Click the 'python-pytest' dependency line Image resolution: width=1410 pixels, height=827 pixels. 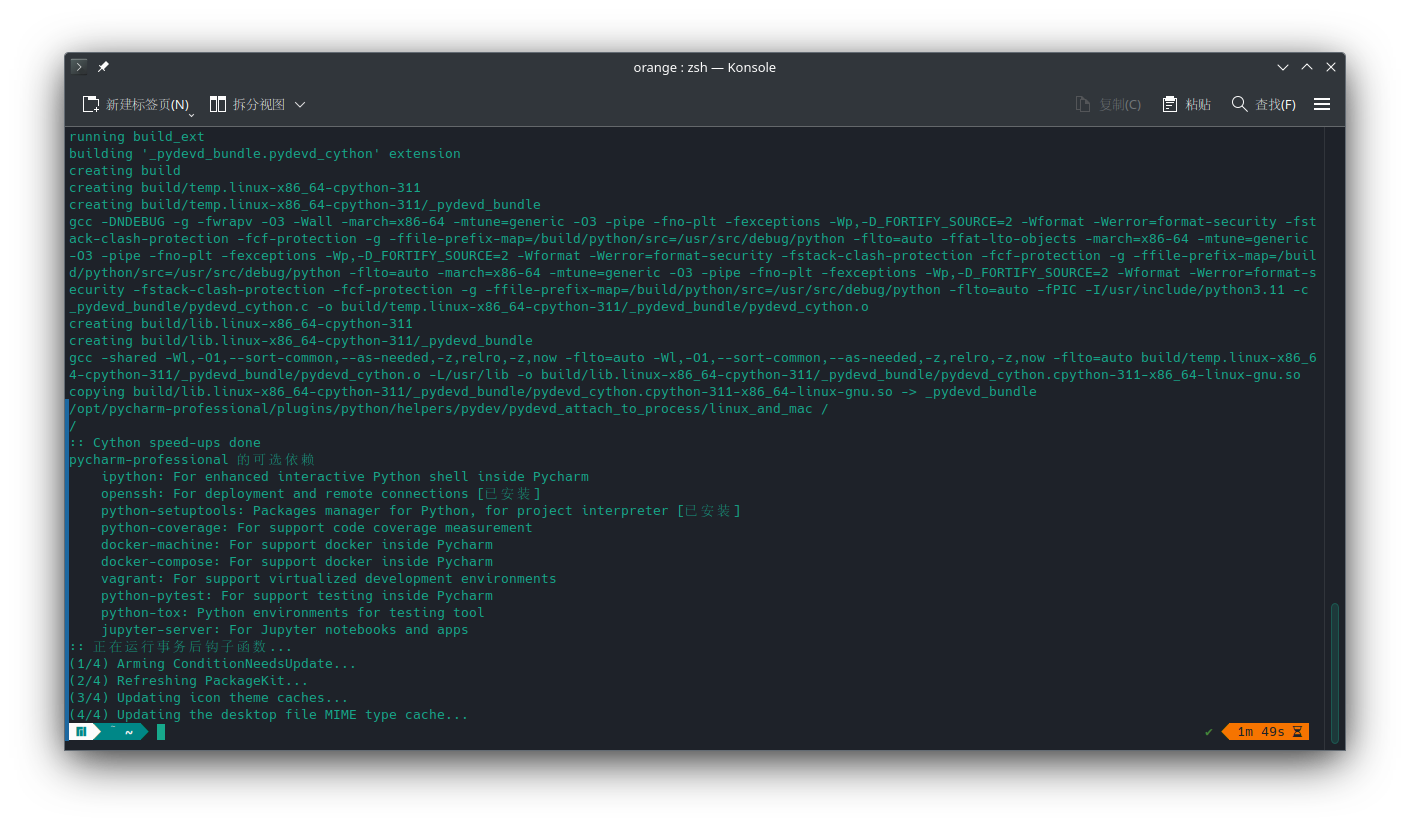coord(297,596)
